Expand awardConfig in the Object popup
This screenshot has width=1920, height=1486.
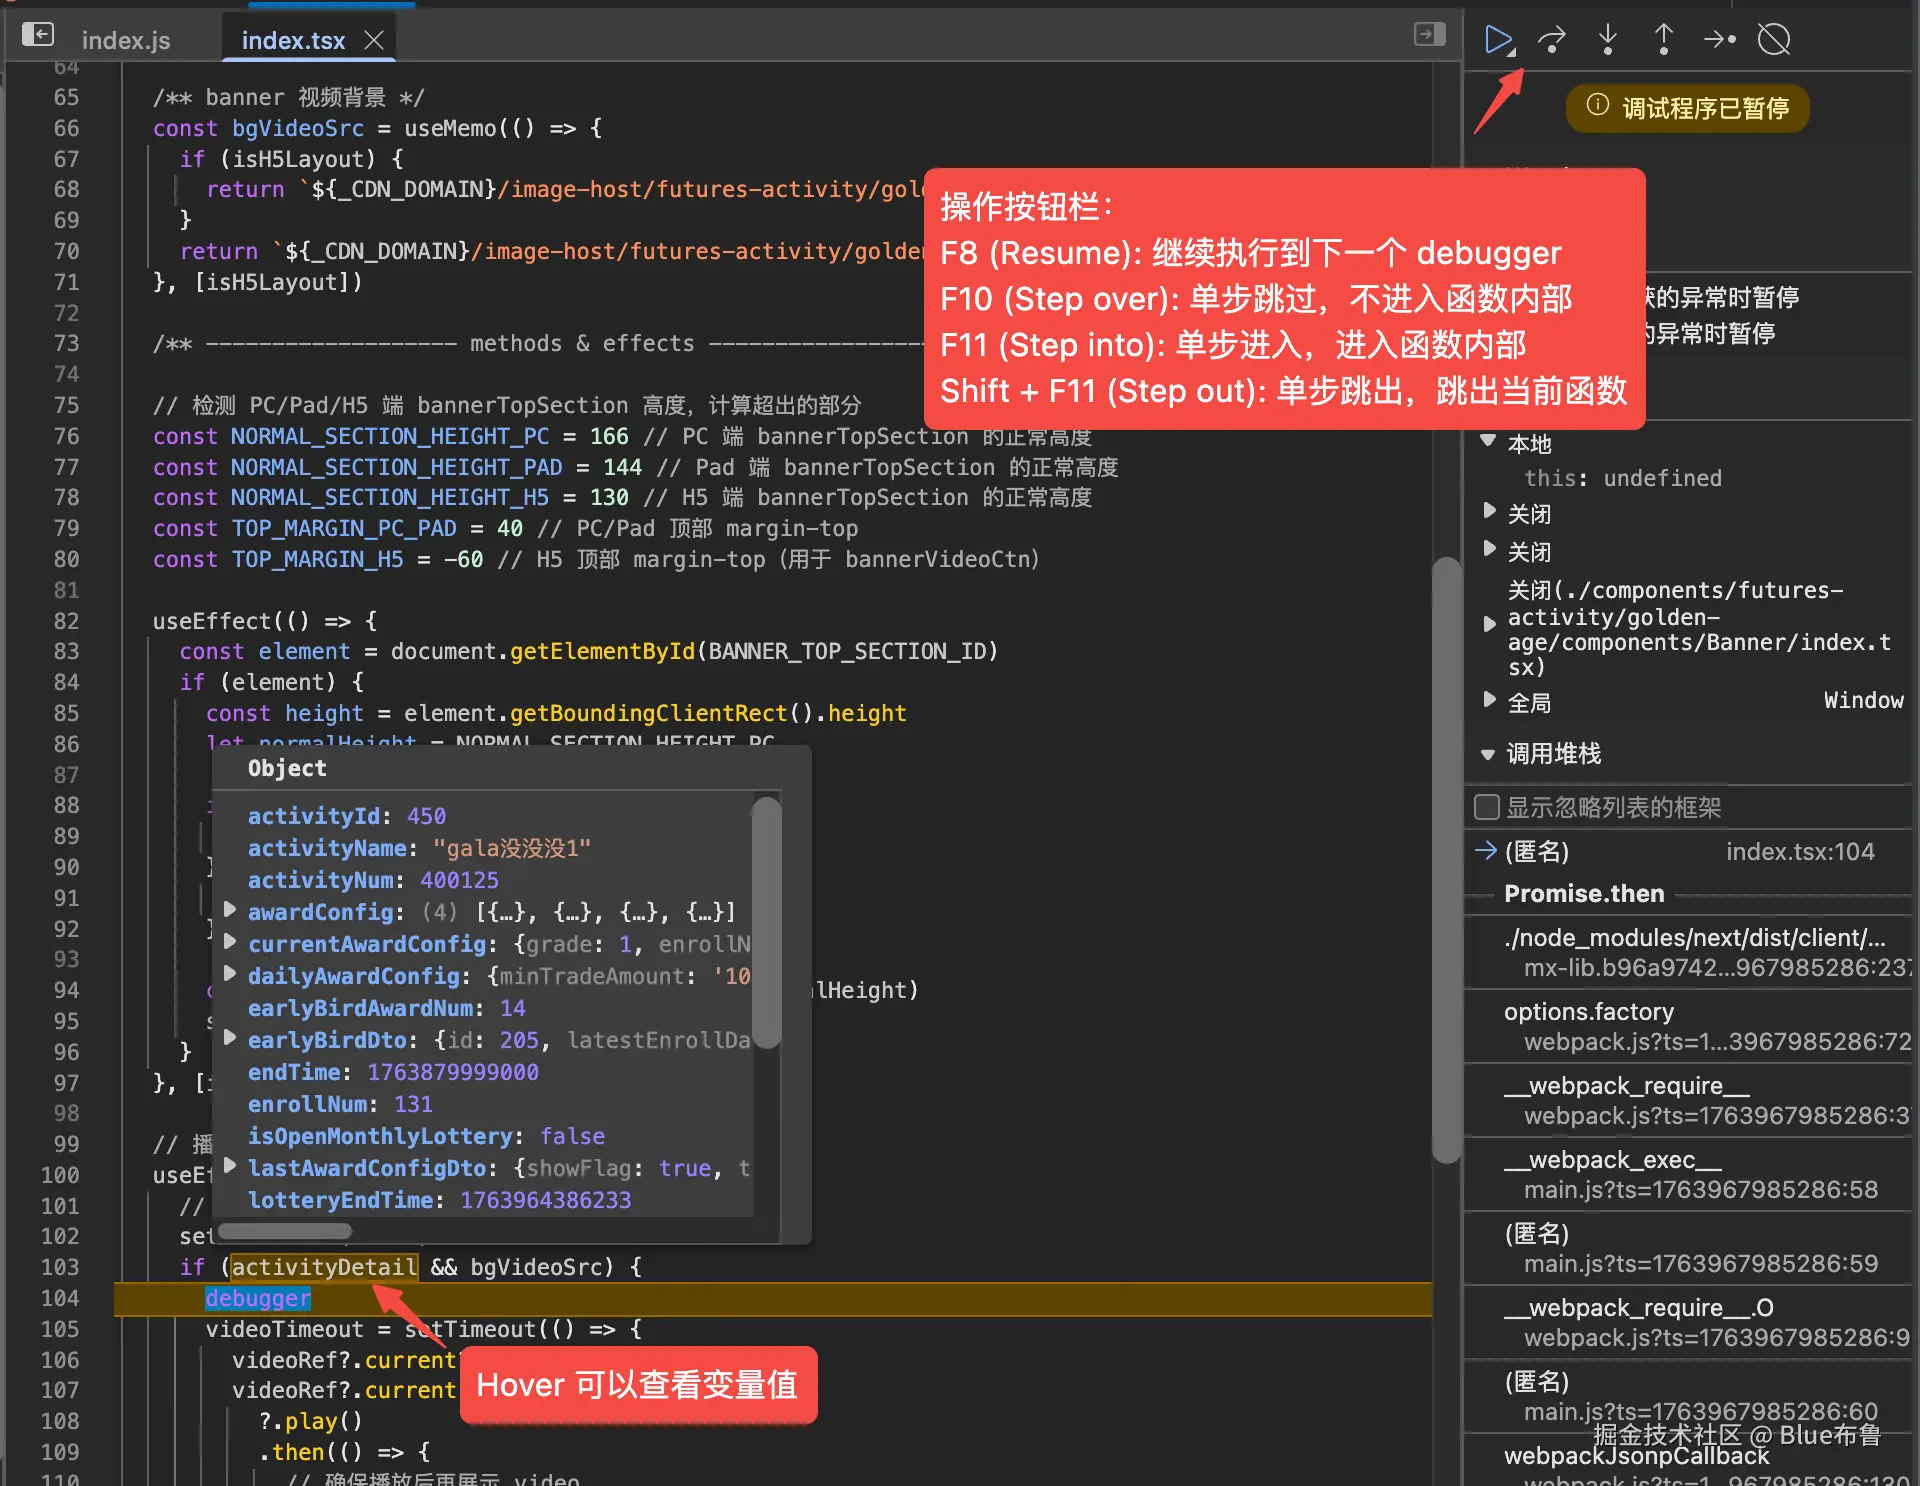(230, 910)
